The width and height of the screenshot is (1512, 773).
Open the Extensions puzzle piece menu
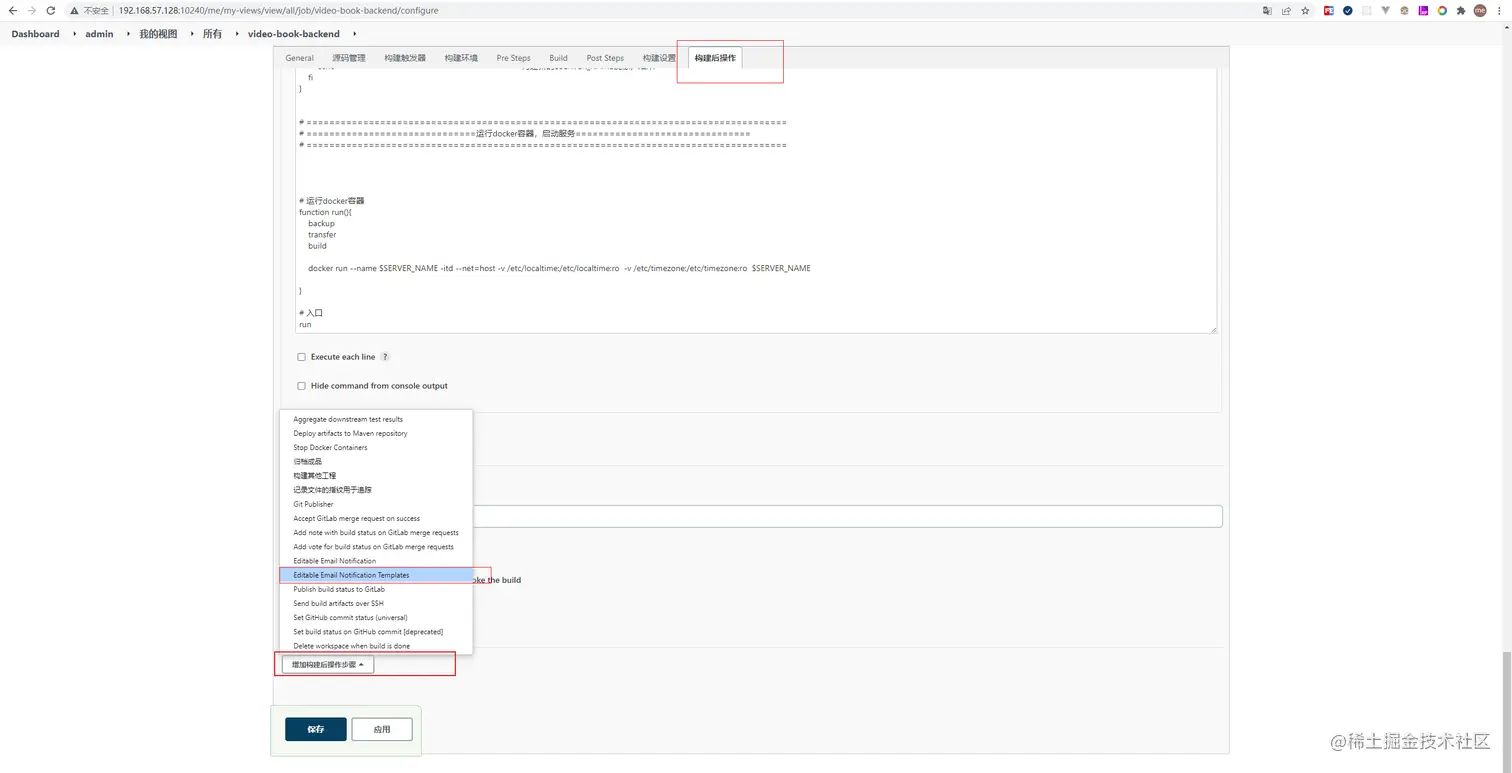pyautogui.click(x=1461, y=10)
